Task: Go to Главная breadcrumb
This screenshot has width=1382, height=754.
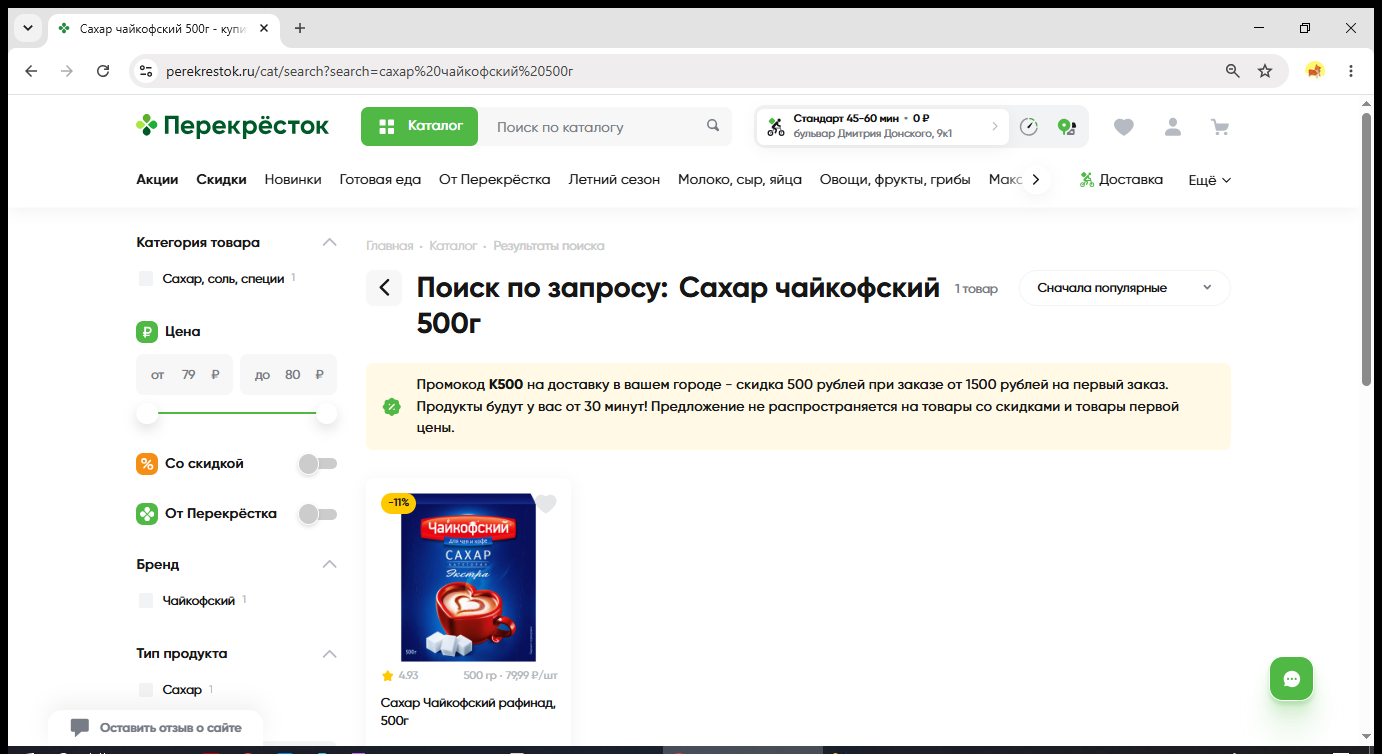Action: coord(389,246)
